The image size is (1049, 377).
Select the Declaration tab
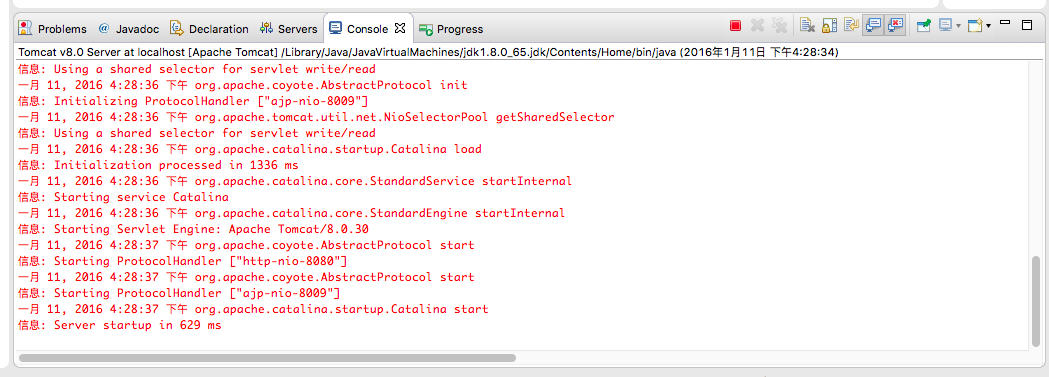pos(209,29)
